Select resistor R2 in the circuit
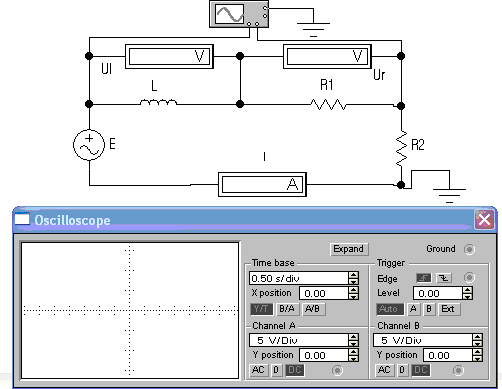 click(x=401, y=149)
